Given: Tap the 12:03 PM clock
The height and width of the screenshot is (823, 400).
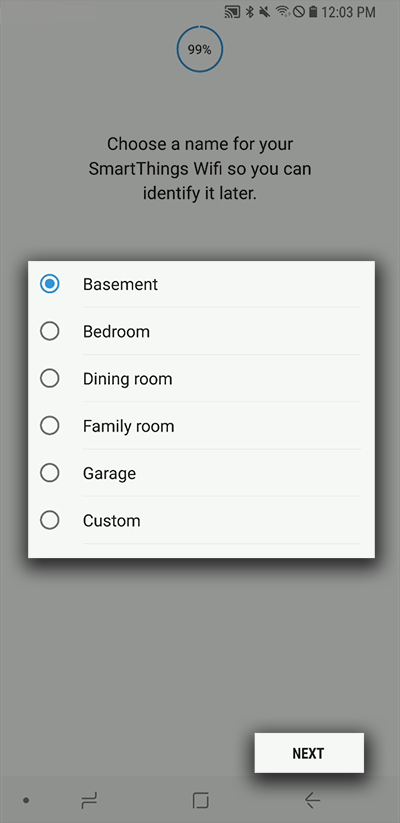Looking at the screenshot, I should [x=349, y=12].
